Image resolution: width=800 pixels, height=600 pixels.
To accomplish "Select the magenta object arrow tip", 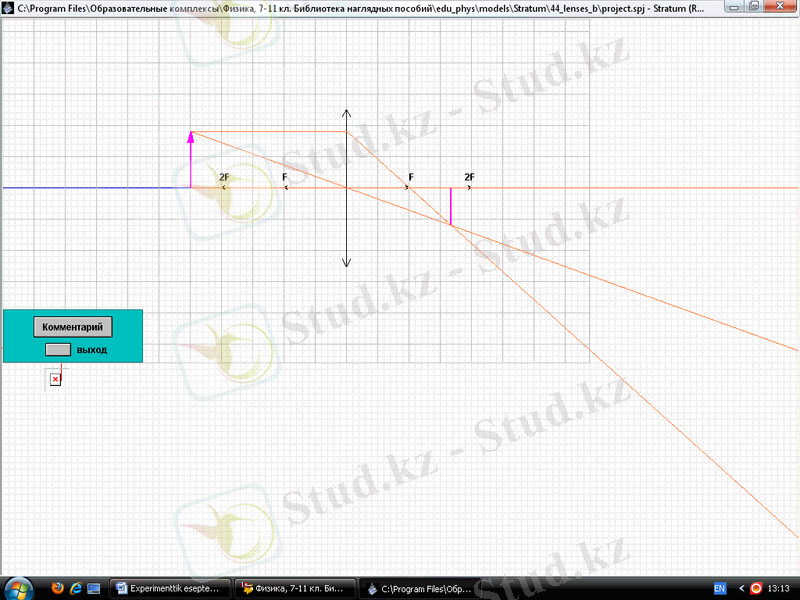I will tap(190, 135).
